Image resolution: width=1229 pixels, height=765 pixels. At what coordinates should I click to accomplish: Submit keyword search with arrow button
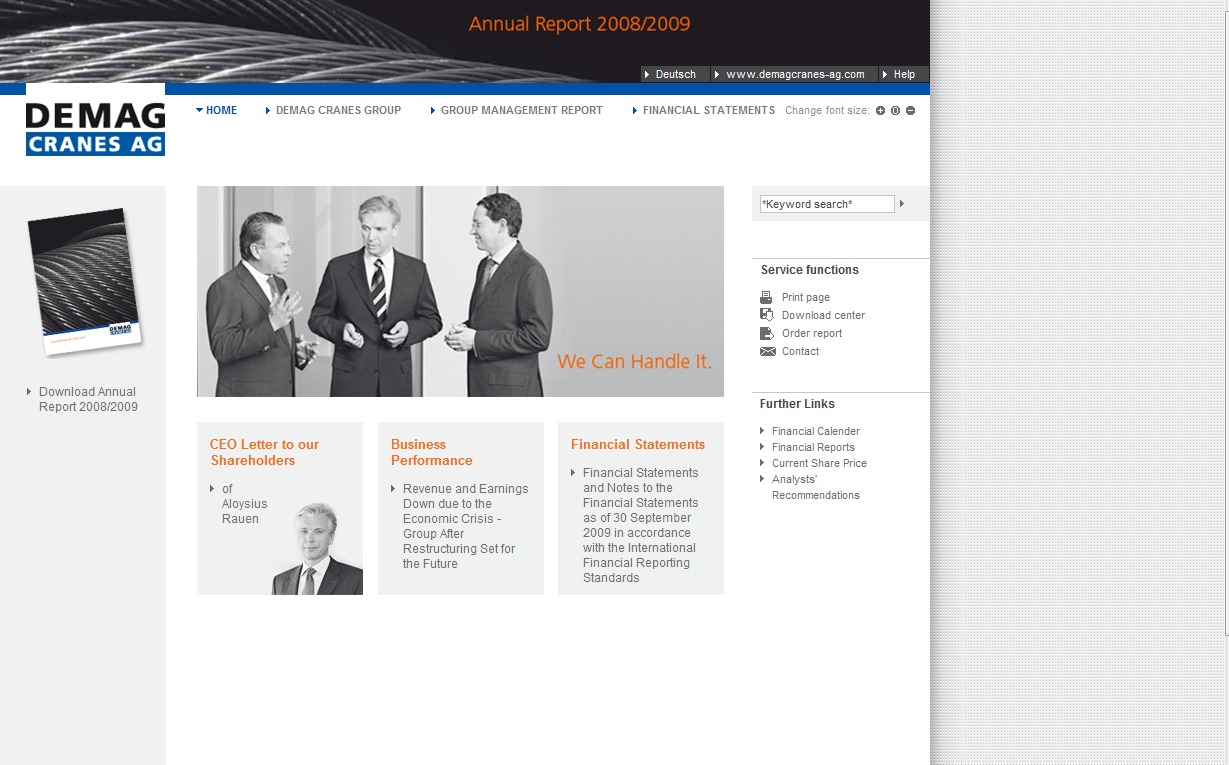(x=902, y=204)
